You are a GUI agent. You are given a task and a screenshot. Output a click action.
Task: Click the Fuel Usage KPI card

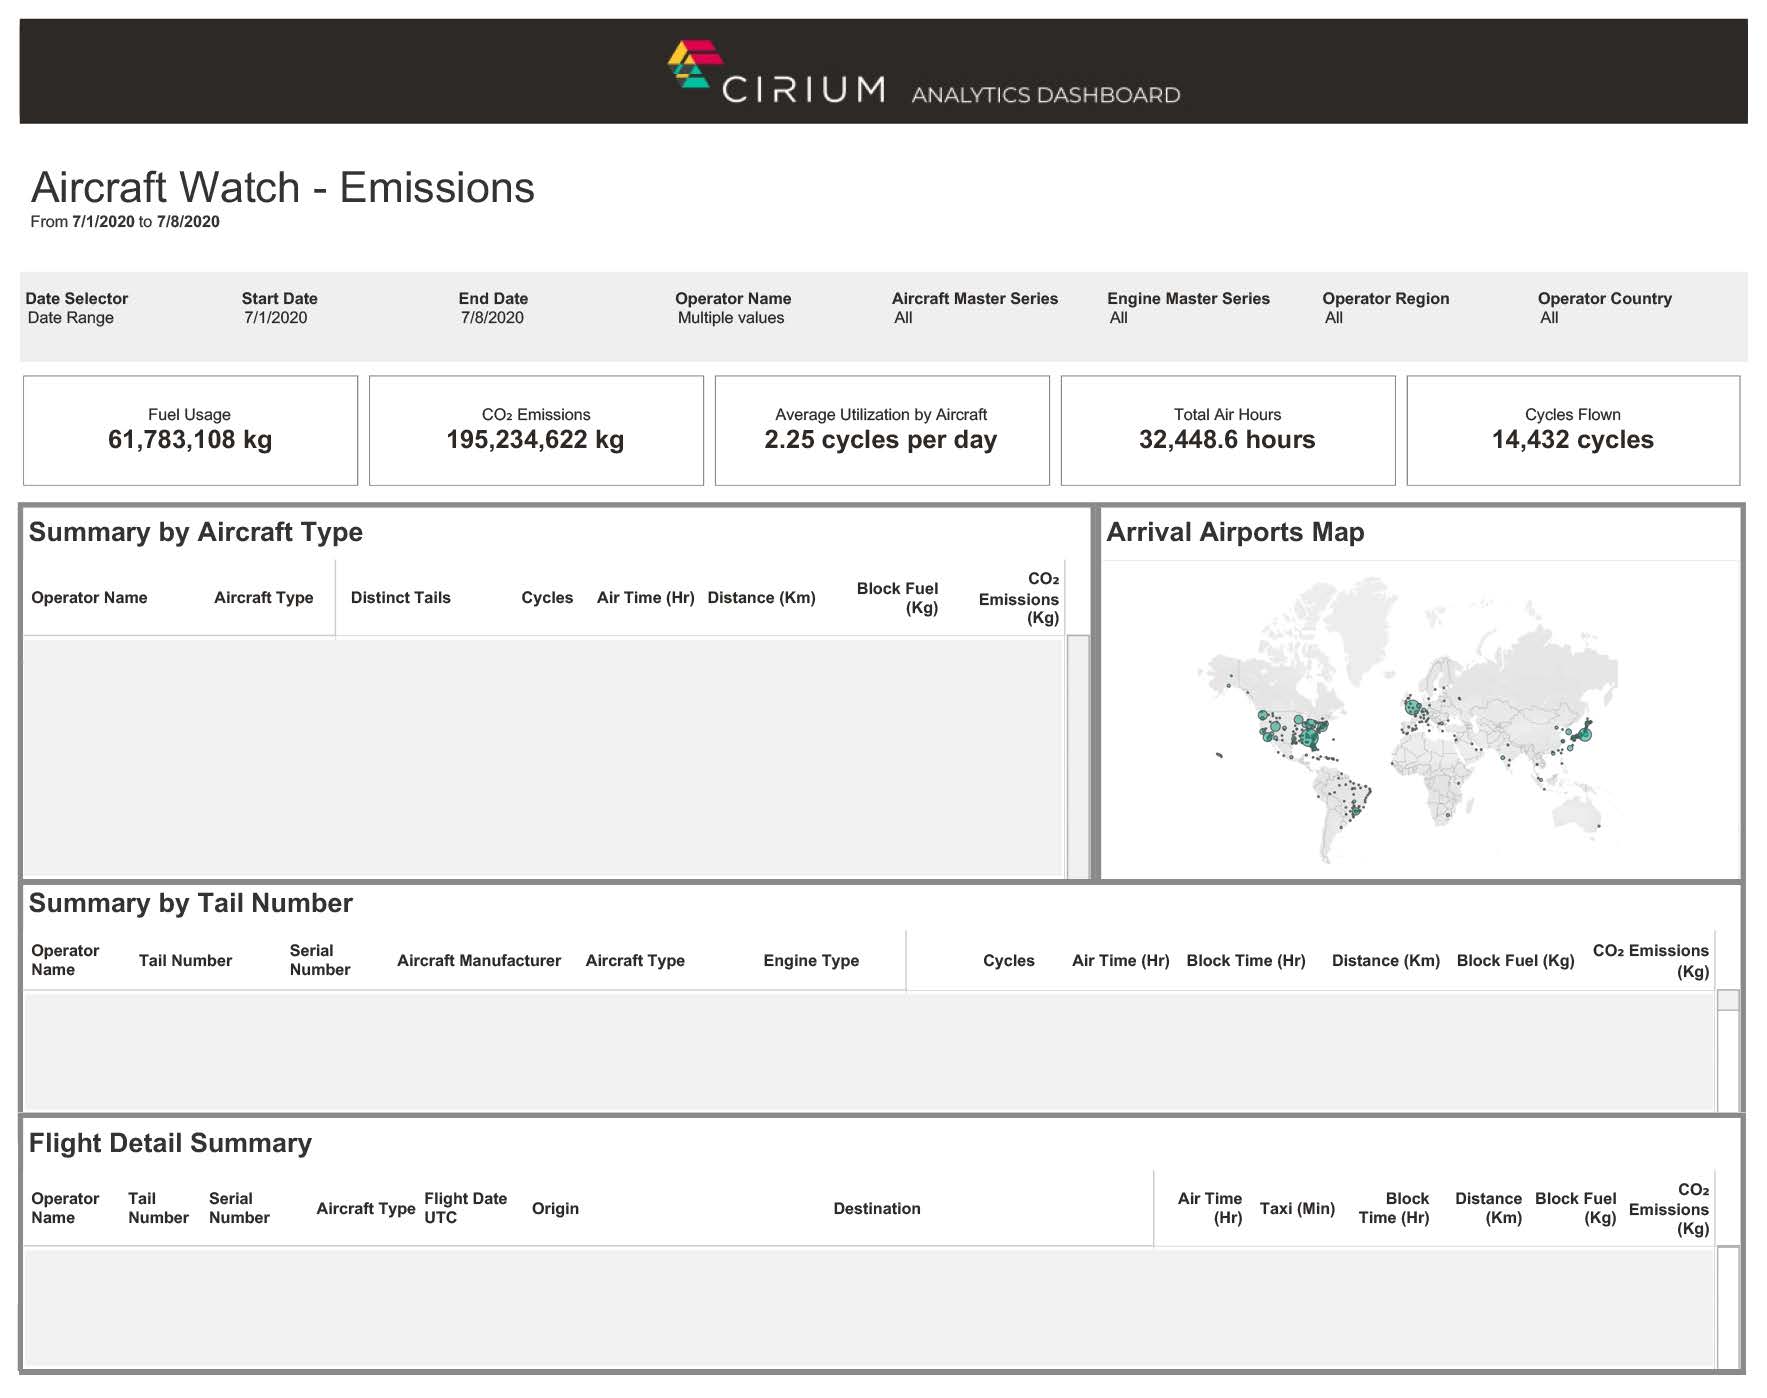click(190, 429)
